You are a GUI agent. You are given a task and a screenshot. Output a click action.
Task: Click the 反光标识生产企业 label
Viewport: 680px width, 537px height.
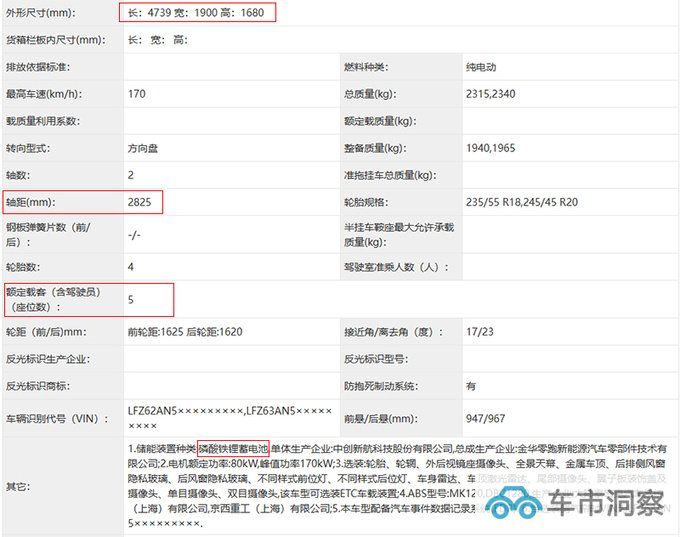tap(48, 359)
